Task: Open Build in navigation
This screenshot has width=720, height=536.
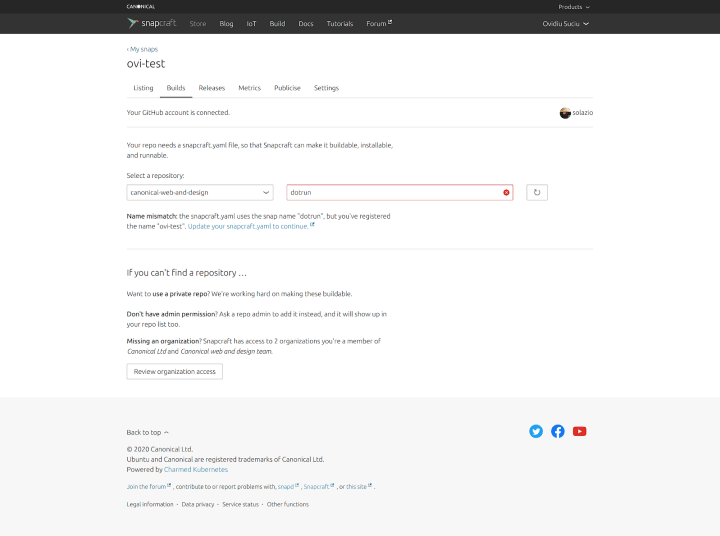Action: tap(277, 24)
